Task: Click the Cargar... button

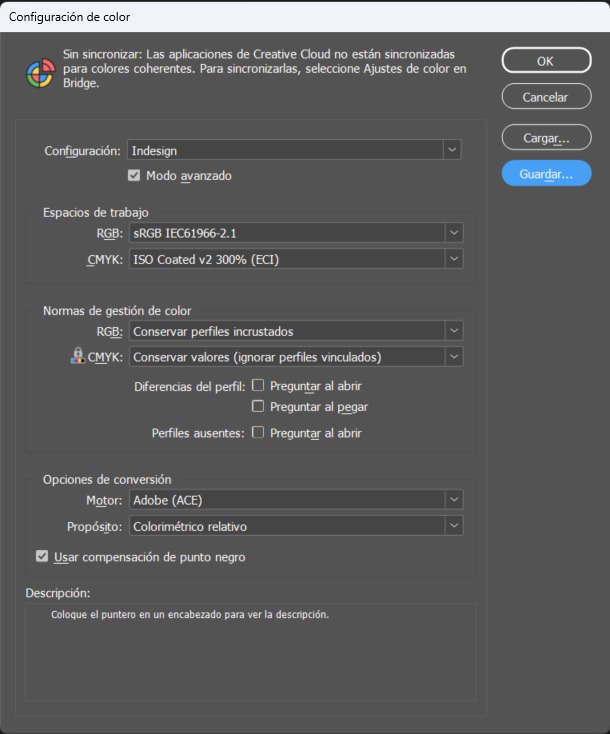Action: 545,138
